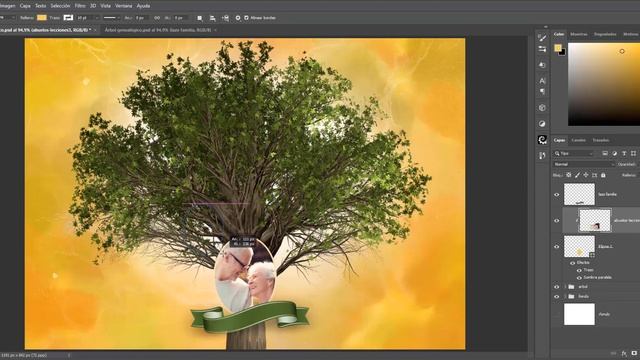Filter layers by shape type icon
Screen dimensions: 640x360
point(633,153)
